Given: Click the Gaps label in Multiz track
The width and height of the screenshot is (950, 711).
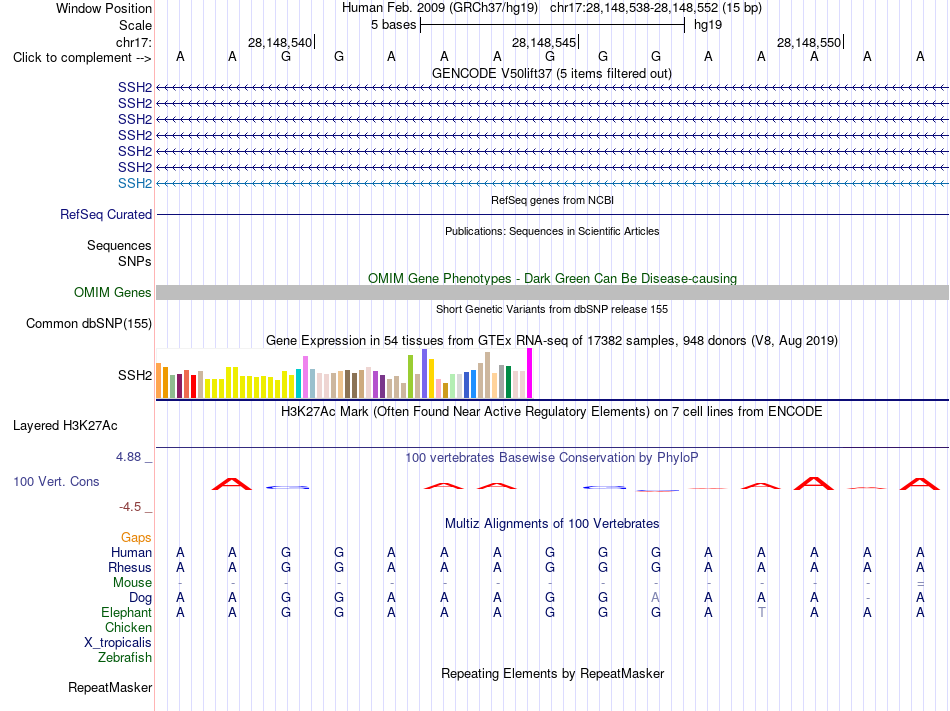Looking at the screenshot, I should point(136,537).
